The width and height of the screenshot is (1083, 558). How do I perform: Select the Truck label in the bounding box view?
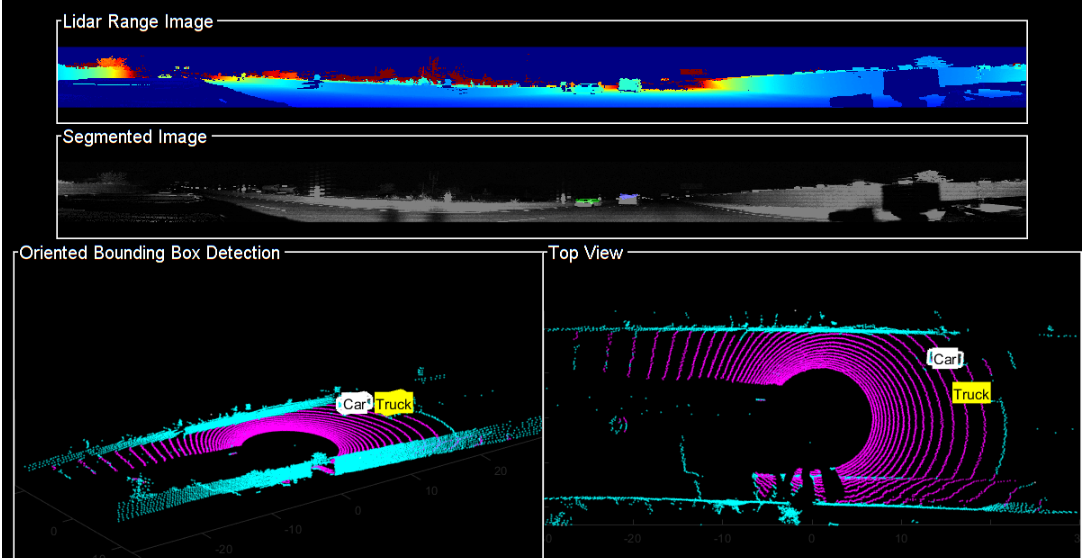tap(394, 405)
